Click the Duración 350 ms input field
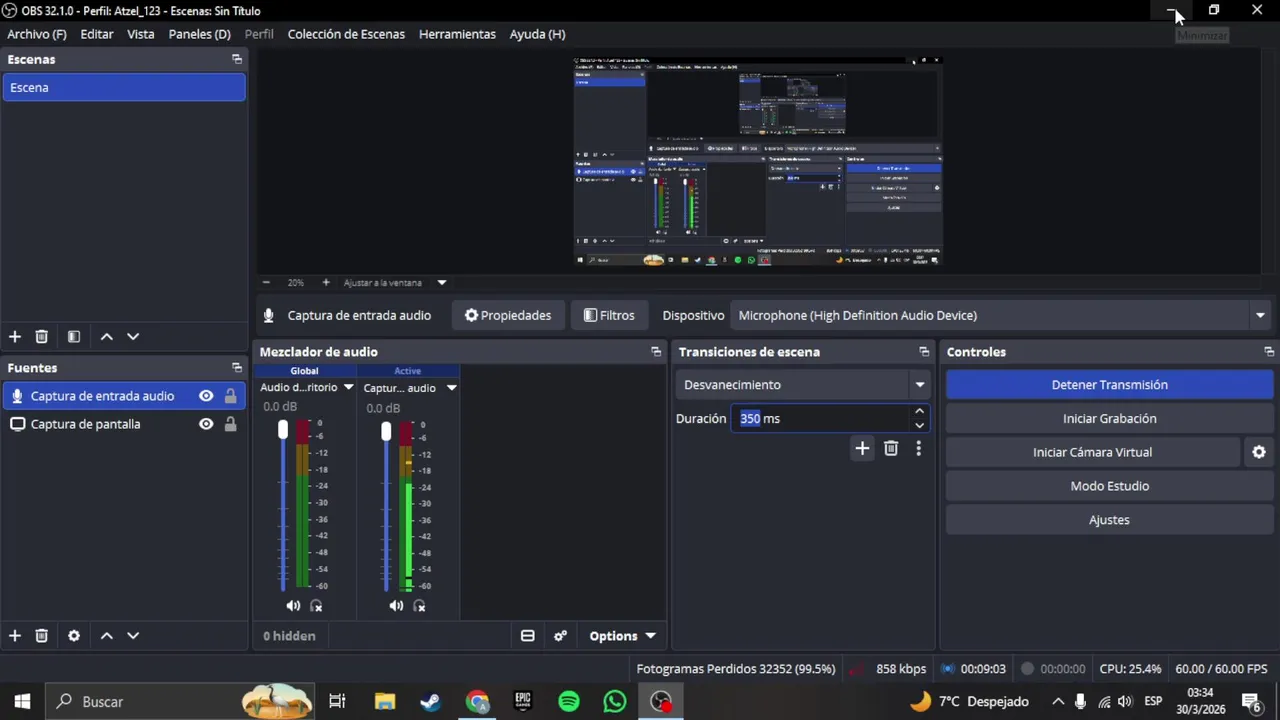The width and height of the screenshot is (1280, 720). [821, 419]
